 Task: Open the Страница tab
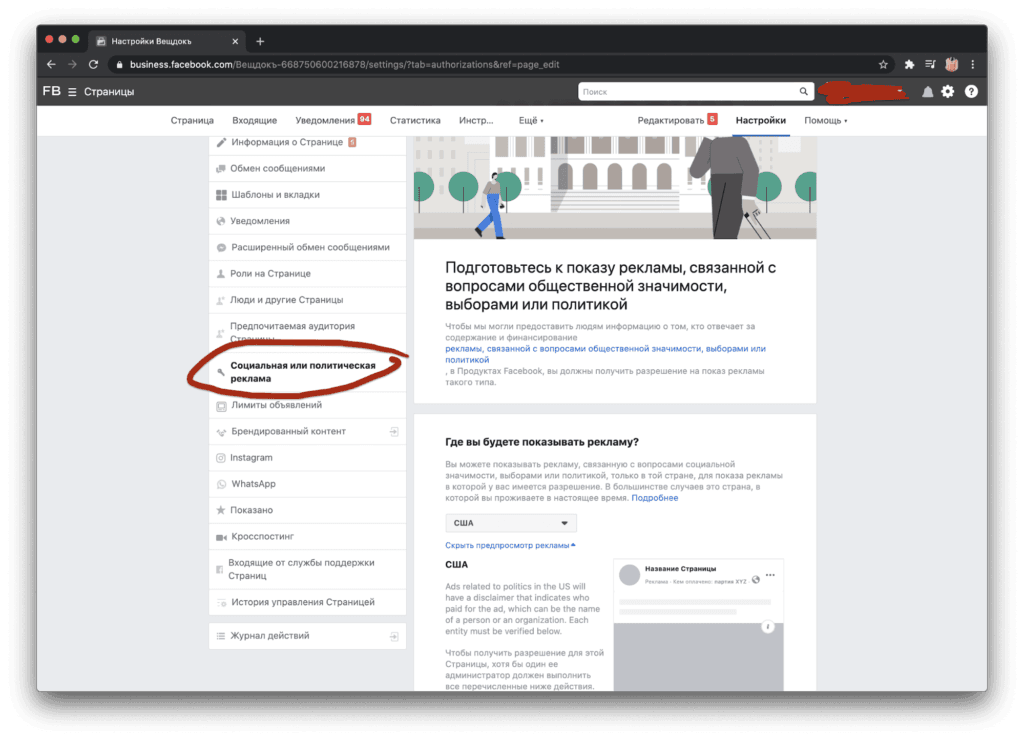point(192,121)
